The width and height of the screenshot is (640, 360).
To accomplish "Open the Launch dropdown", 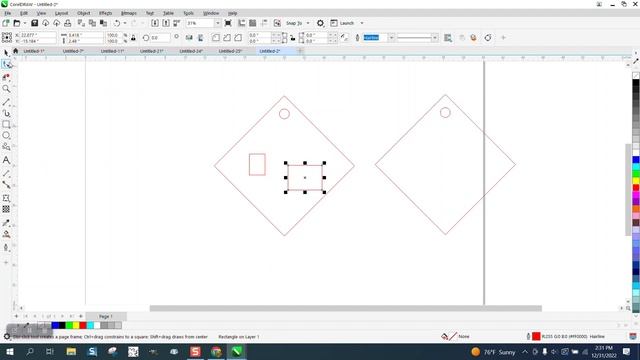I will (x=362, y=23).
